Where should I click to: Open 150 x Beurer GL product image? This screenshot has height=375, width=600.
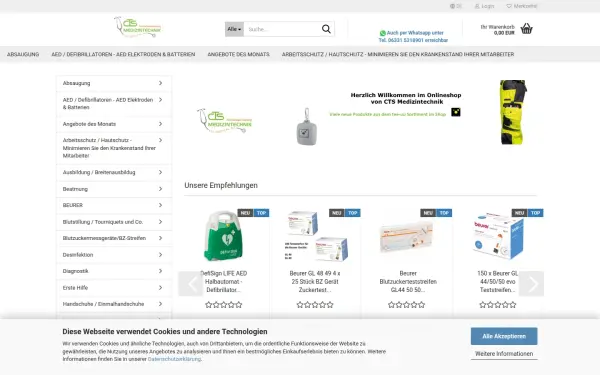click(x=498, y=236)
